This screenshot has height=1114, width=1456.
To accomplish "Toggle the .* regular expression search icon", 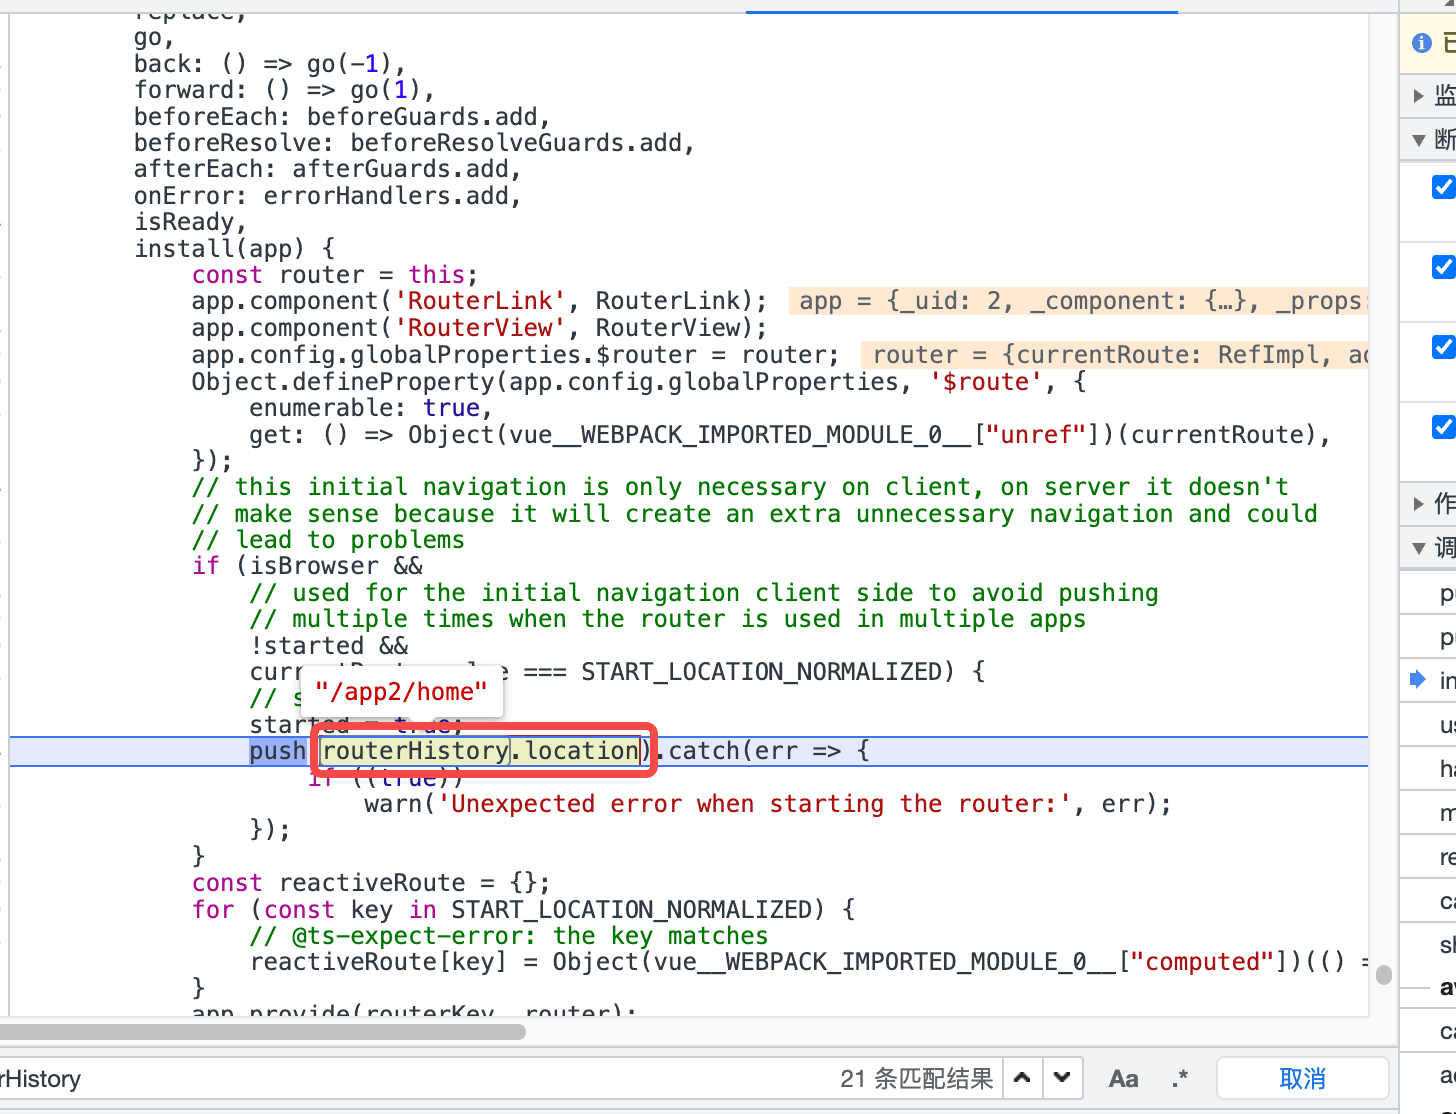I will [1179, 1078].
